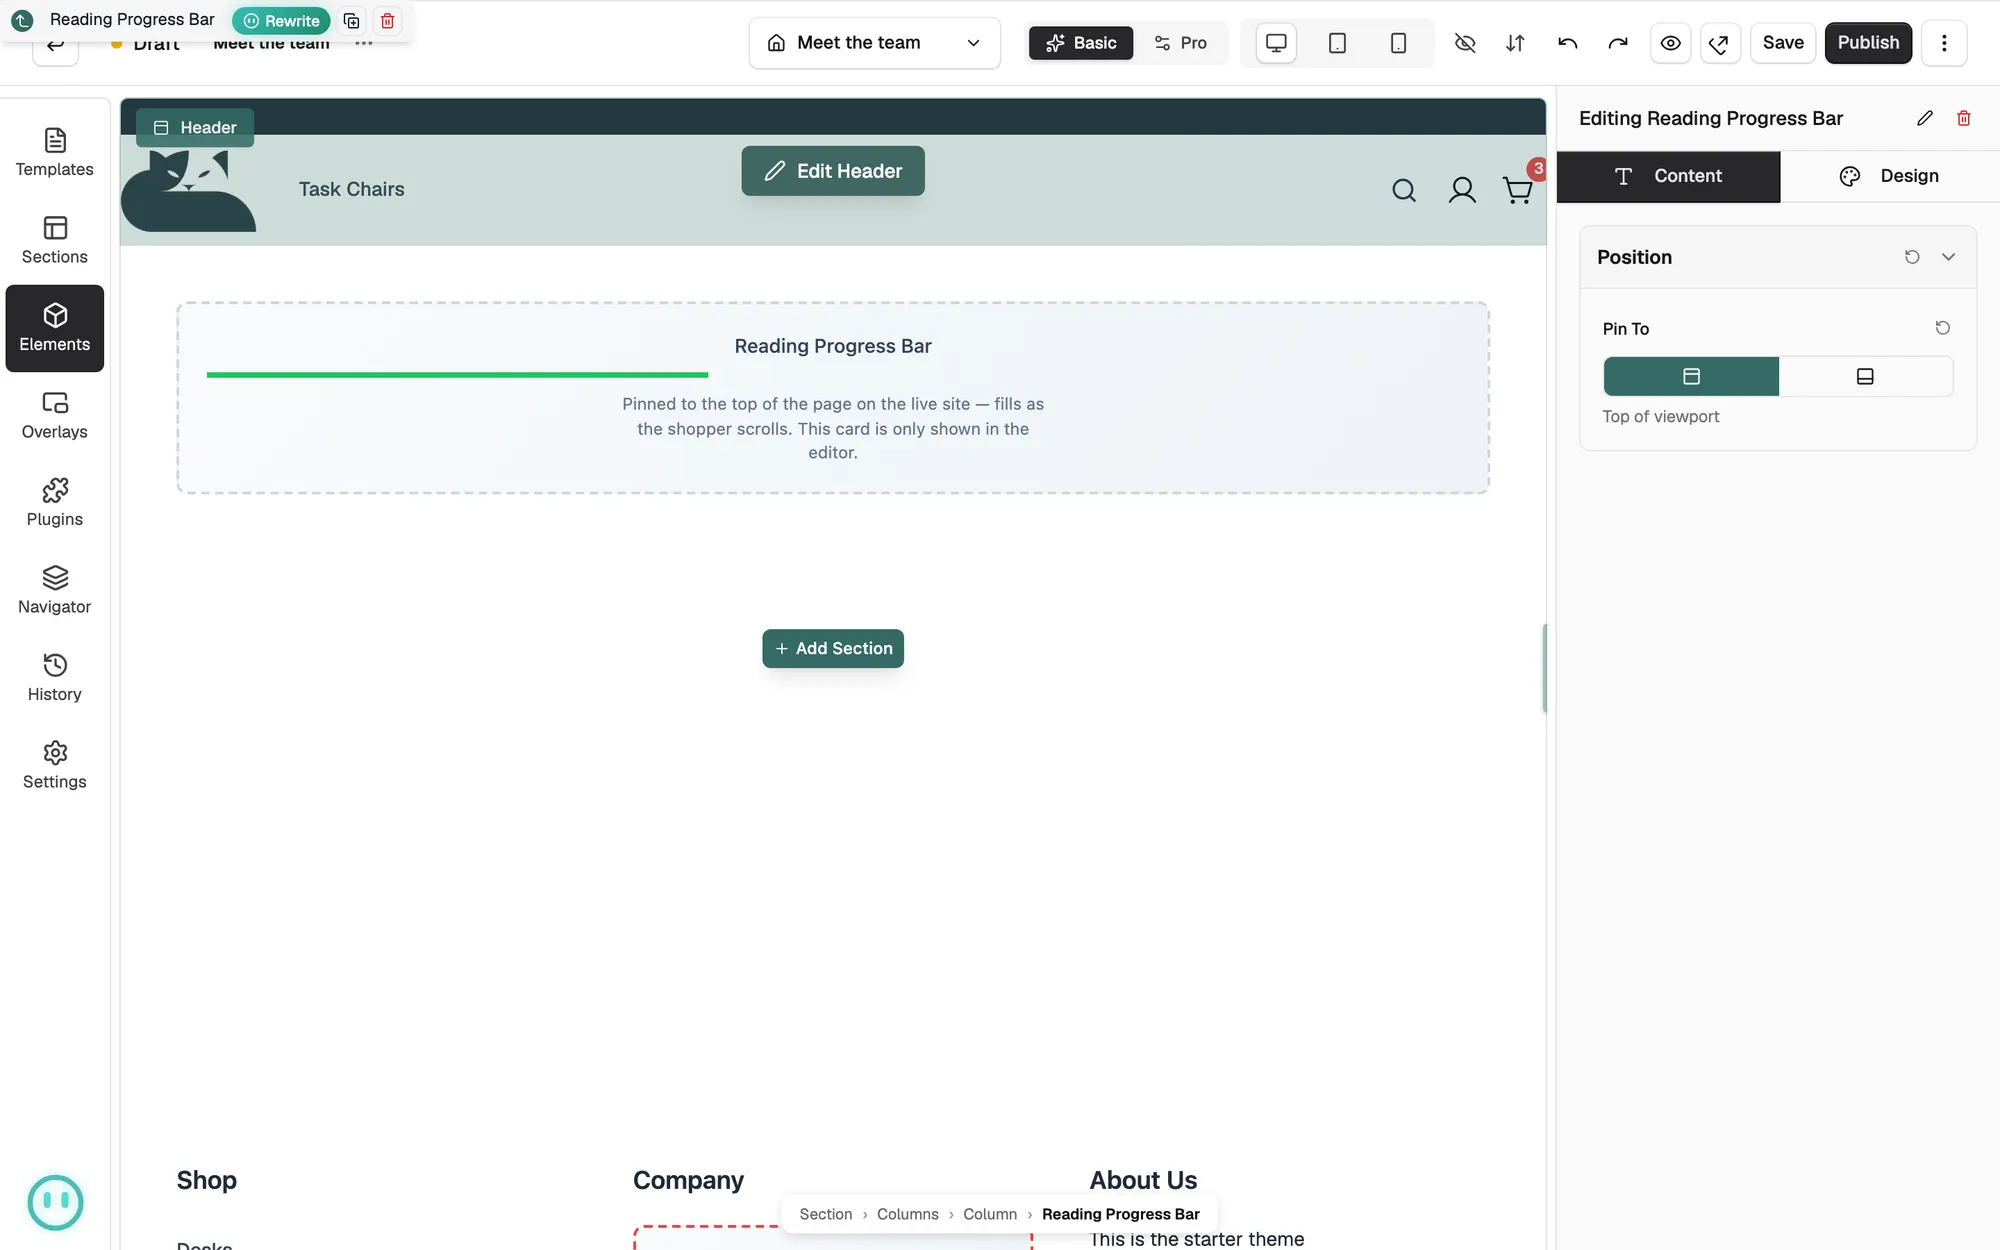Pin bar to top of viewport
The image size is (2000, 1250).
(1691, 376)
